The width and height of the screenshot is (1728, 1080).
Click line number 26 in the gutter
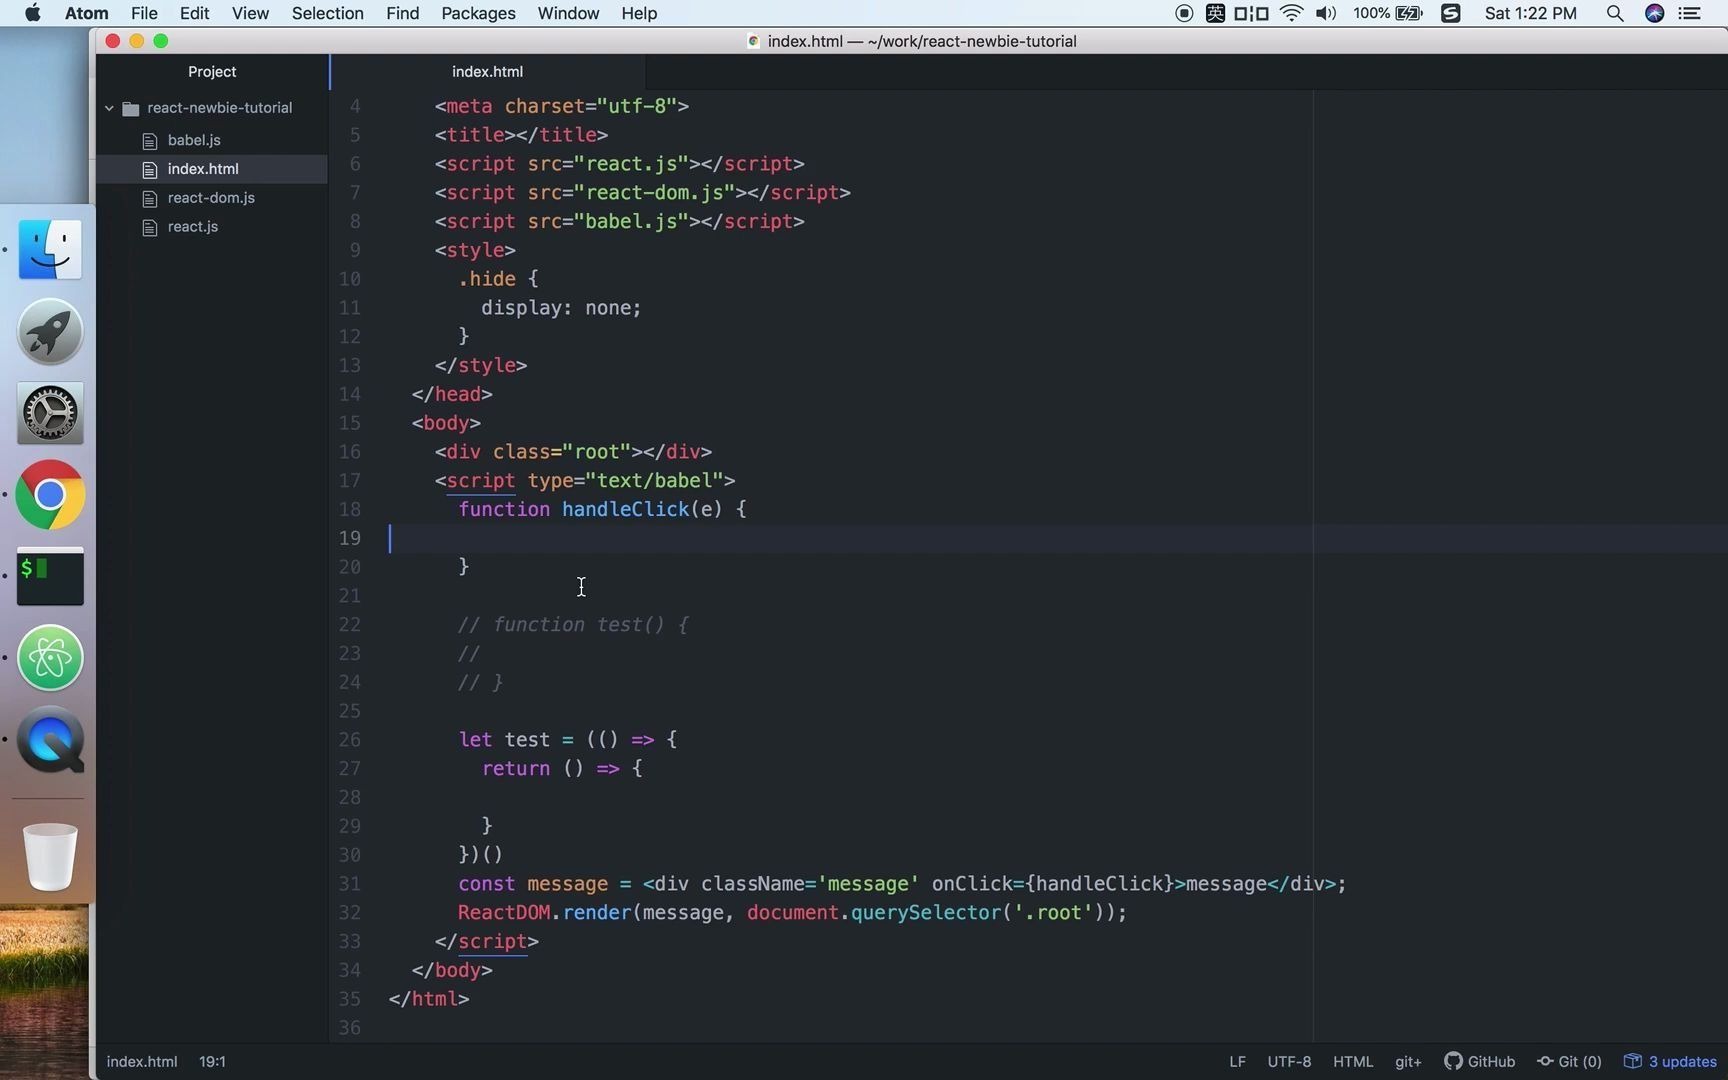pyautogui.click(x=349, y=740)
